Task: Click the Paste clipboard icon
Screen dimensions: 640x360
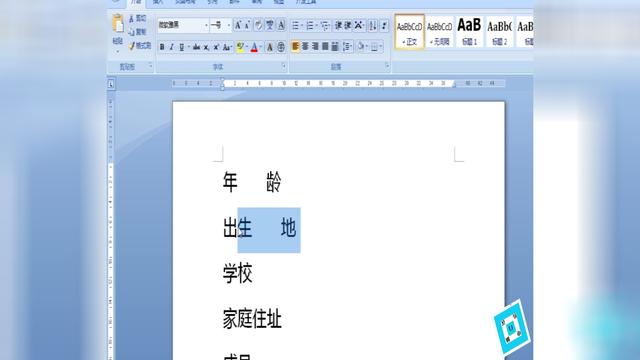Action: 118,24
